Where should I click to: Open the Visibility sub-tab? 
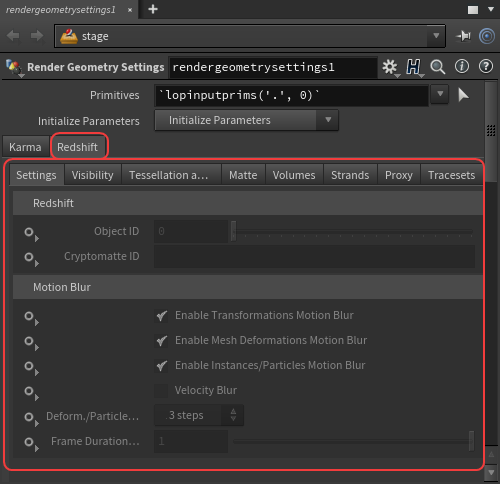tap(92, 175)
